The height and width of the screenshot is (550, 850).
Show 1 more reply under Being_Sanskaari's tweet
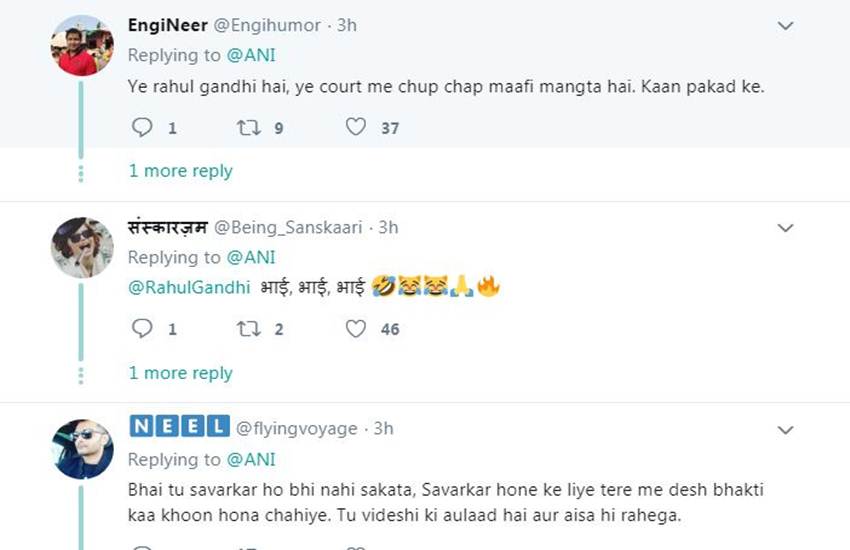pos(180,373)
